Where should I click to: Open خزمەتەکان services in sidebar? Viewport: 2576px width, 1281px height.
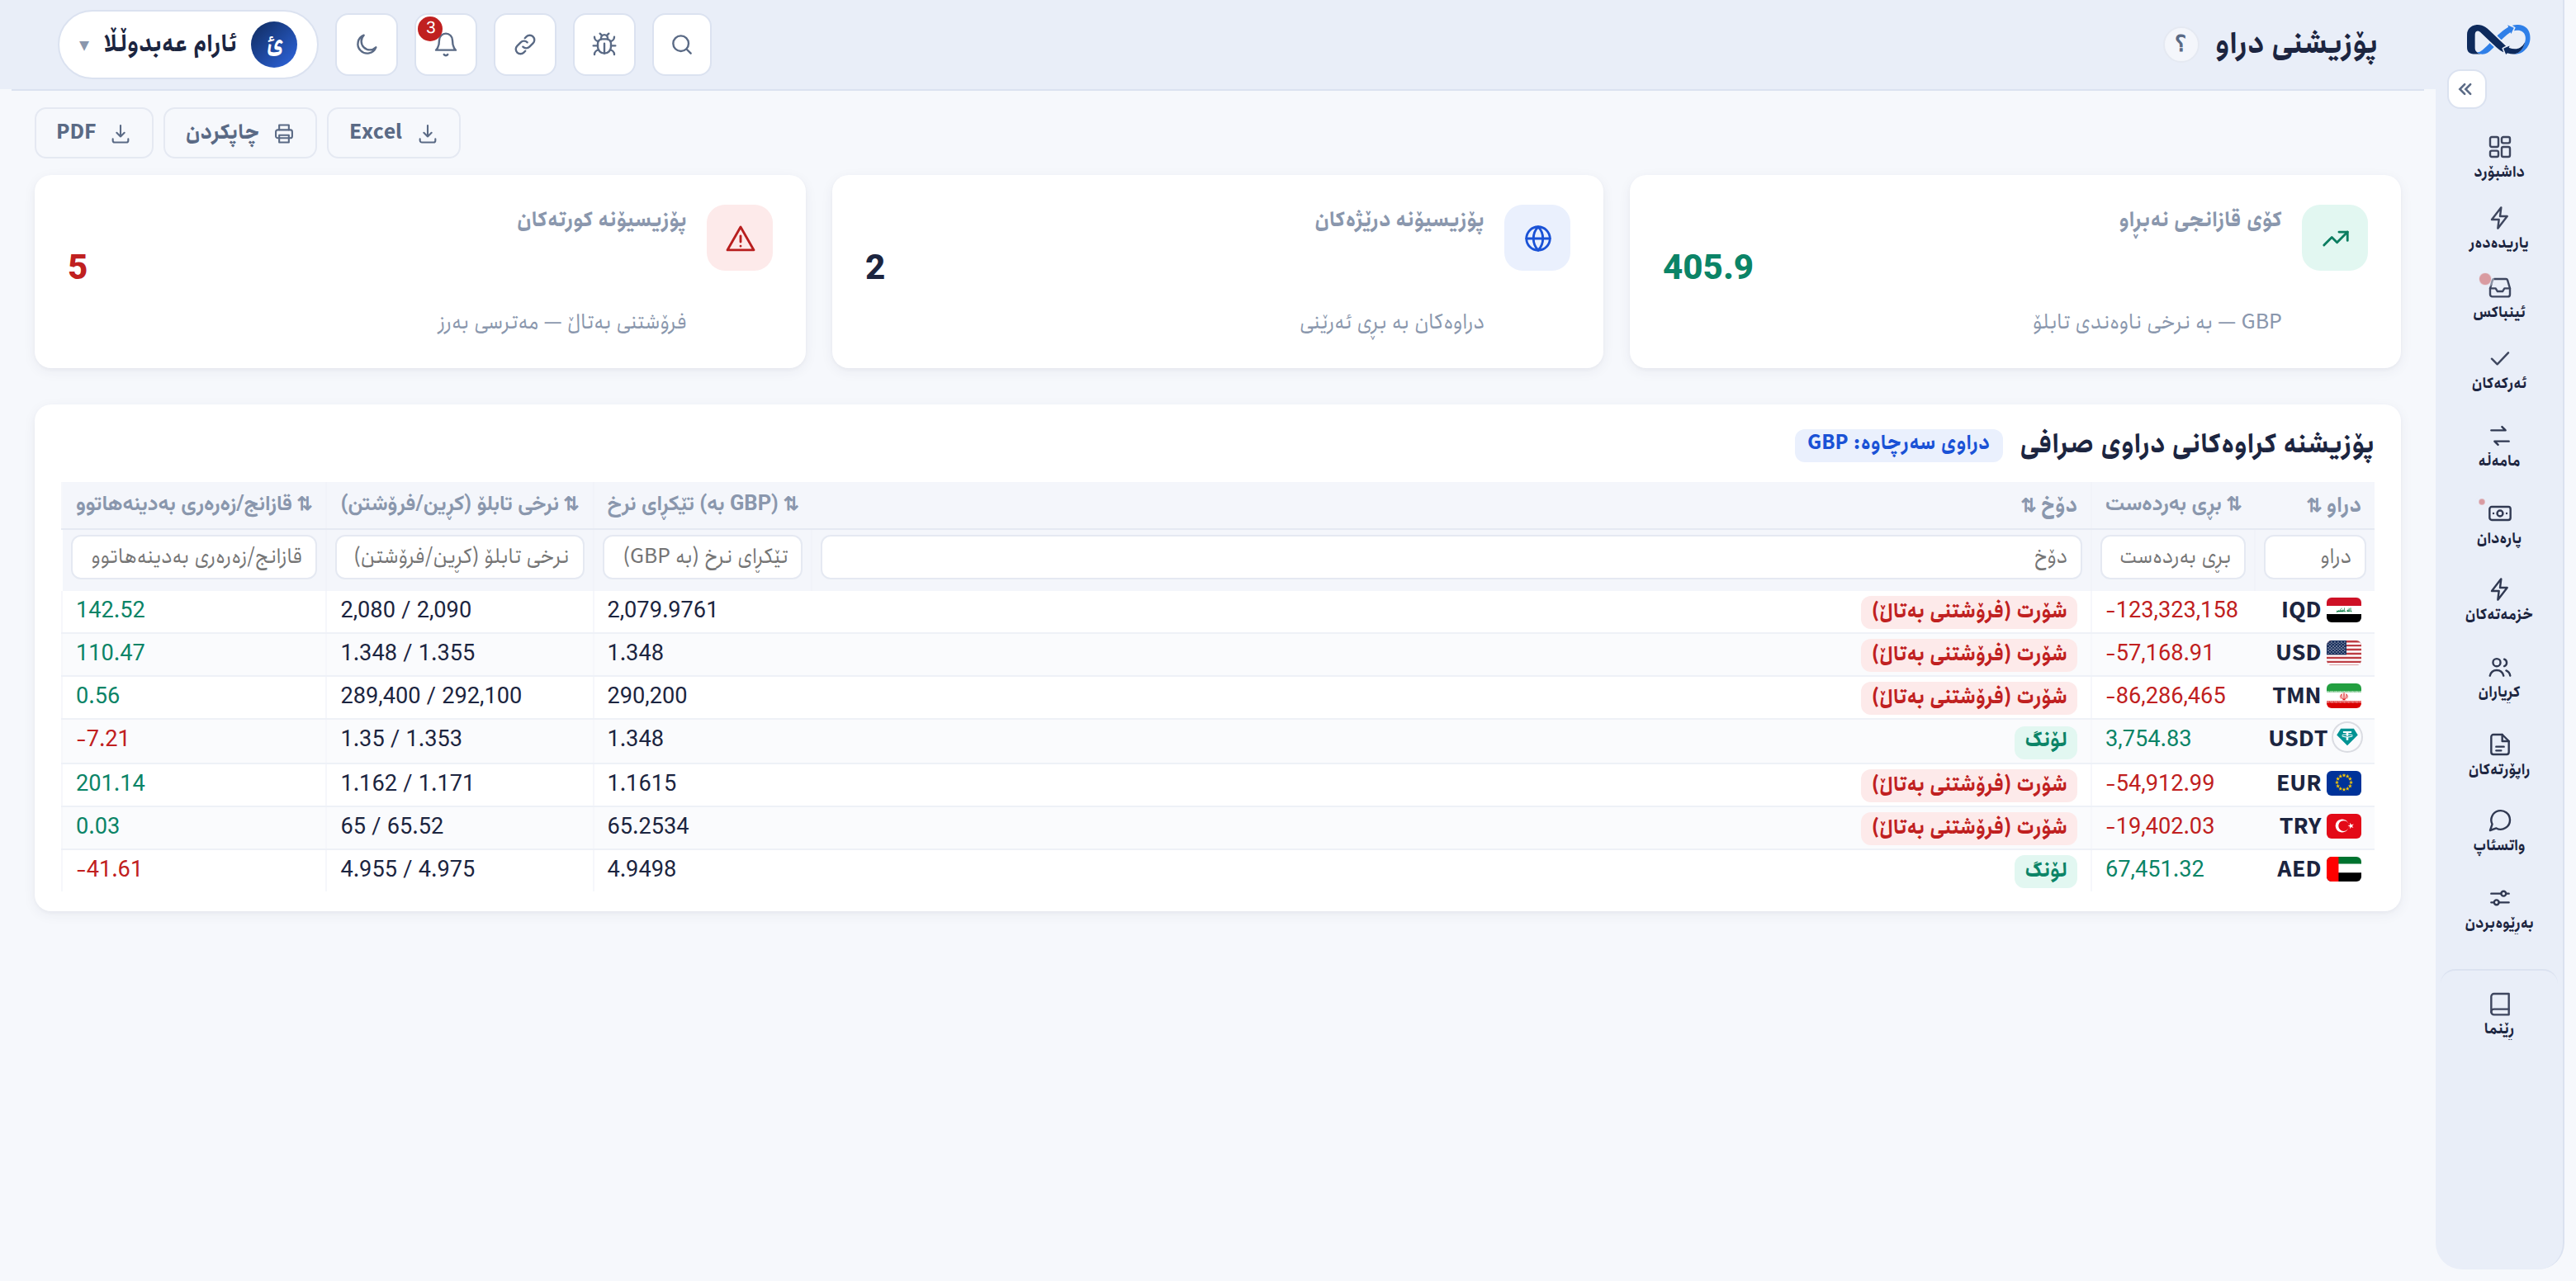point(2498,600)
